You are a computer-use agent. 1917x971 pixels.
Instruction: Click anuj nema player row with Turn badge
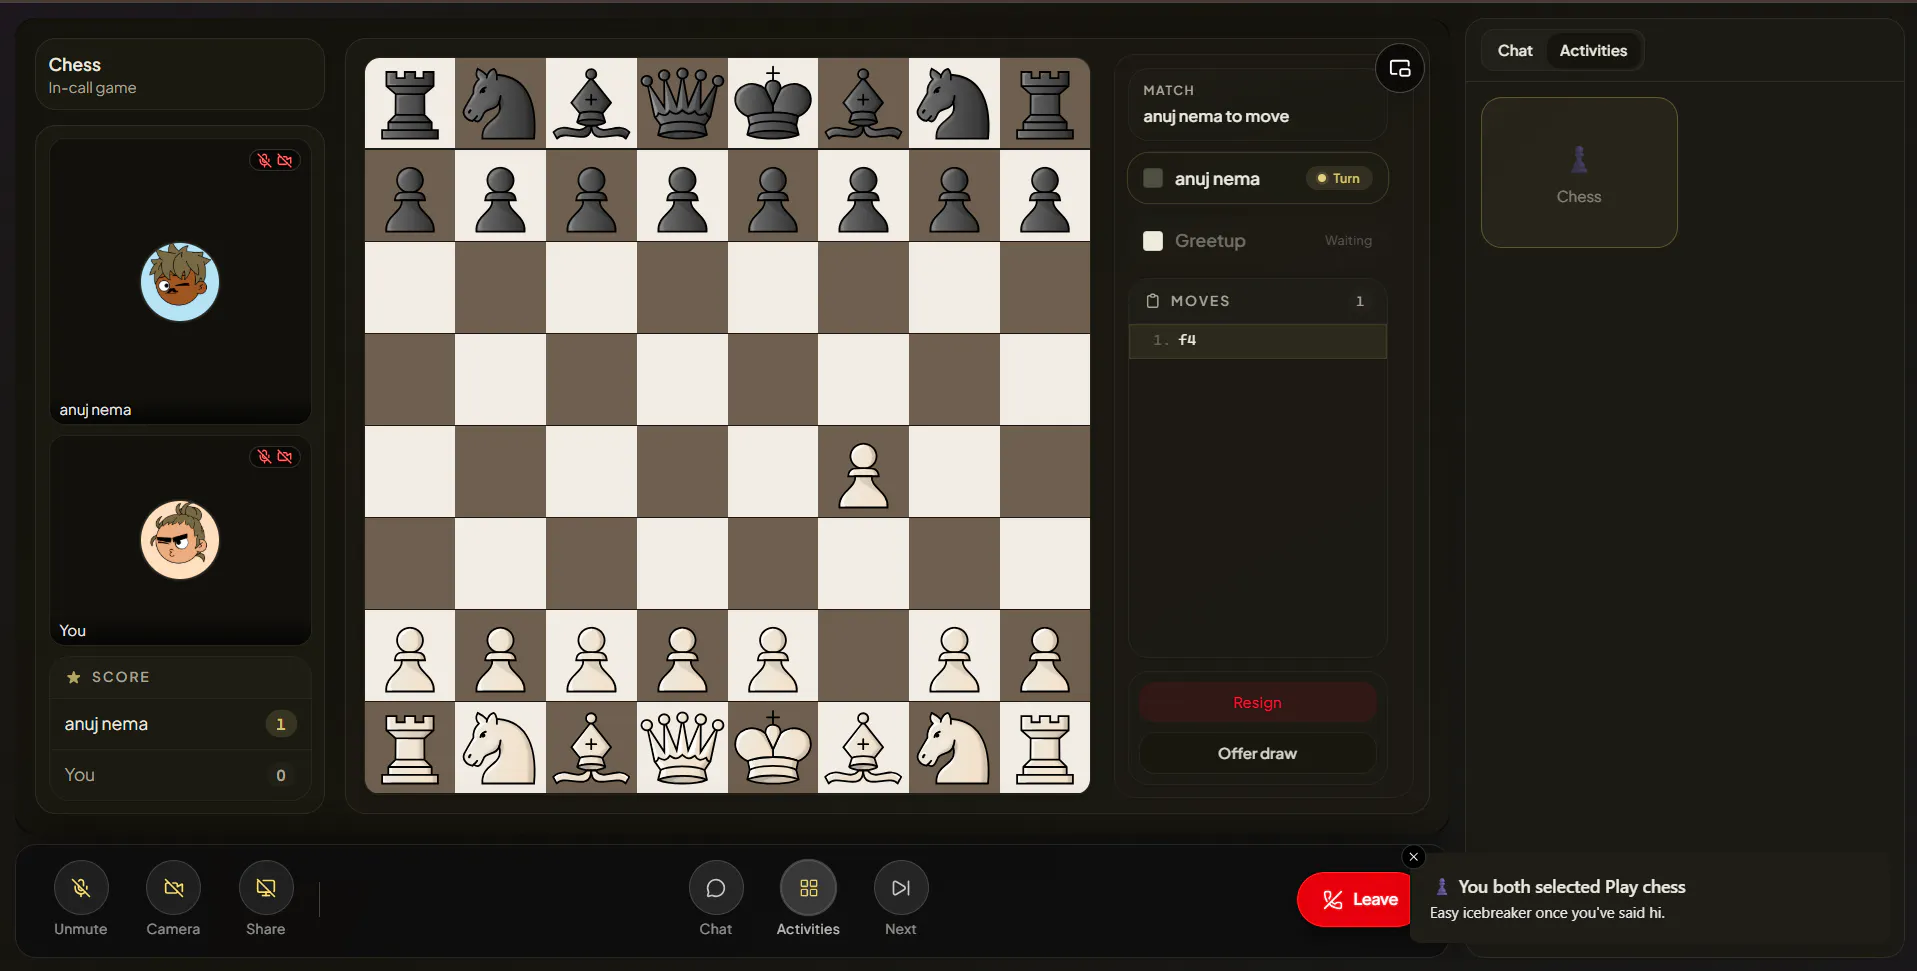click(1257, 179)
